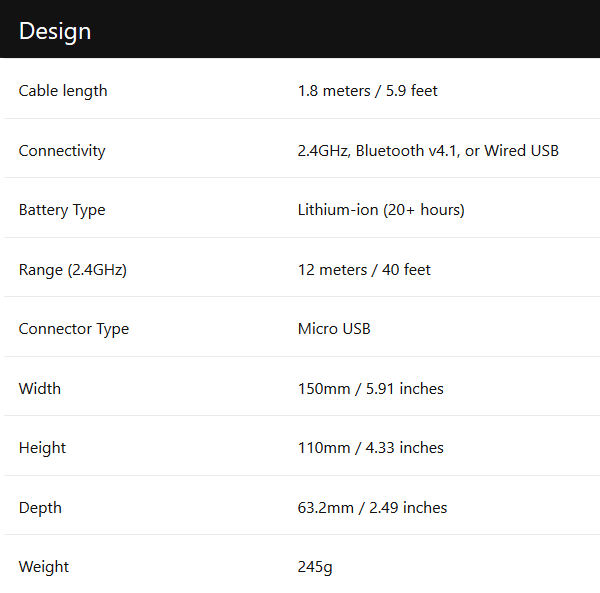
Task: Click the Micro USB value
Action: coord(334,329)
